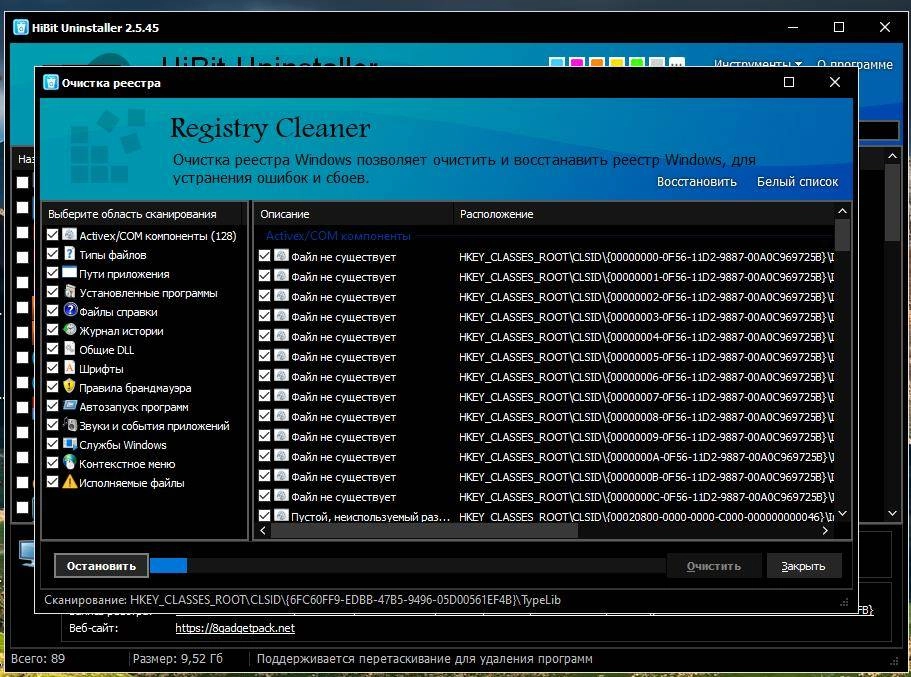Click the Службы Windows icon

(70, 443)
